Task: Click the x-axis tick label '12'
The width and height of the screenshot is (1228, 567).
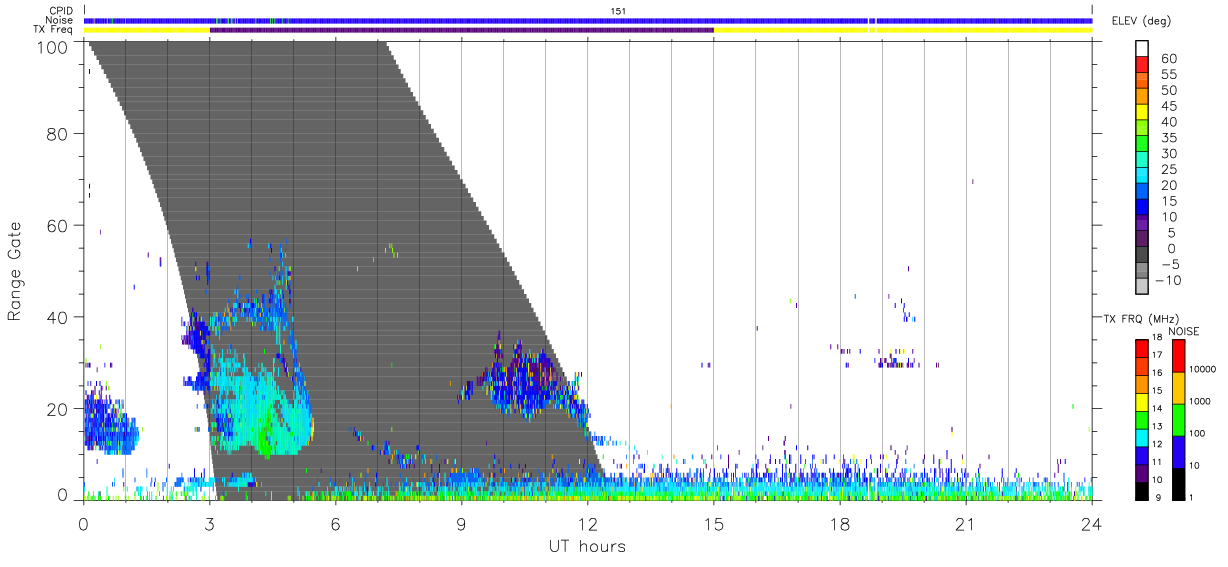Action: click(587, 523)
